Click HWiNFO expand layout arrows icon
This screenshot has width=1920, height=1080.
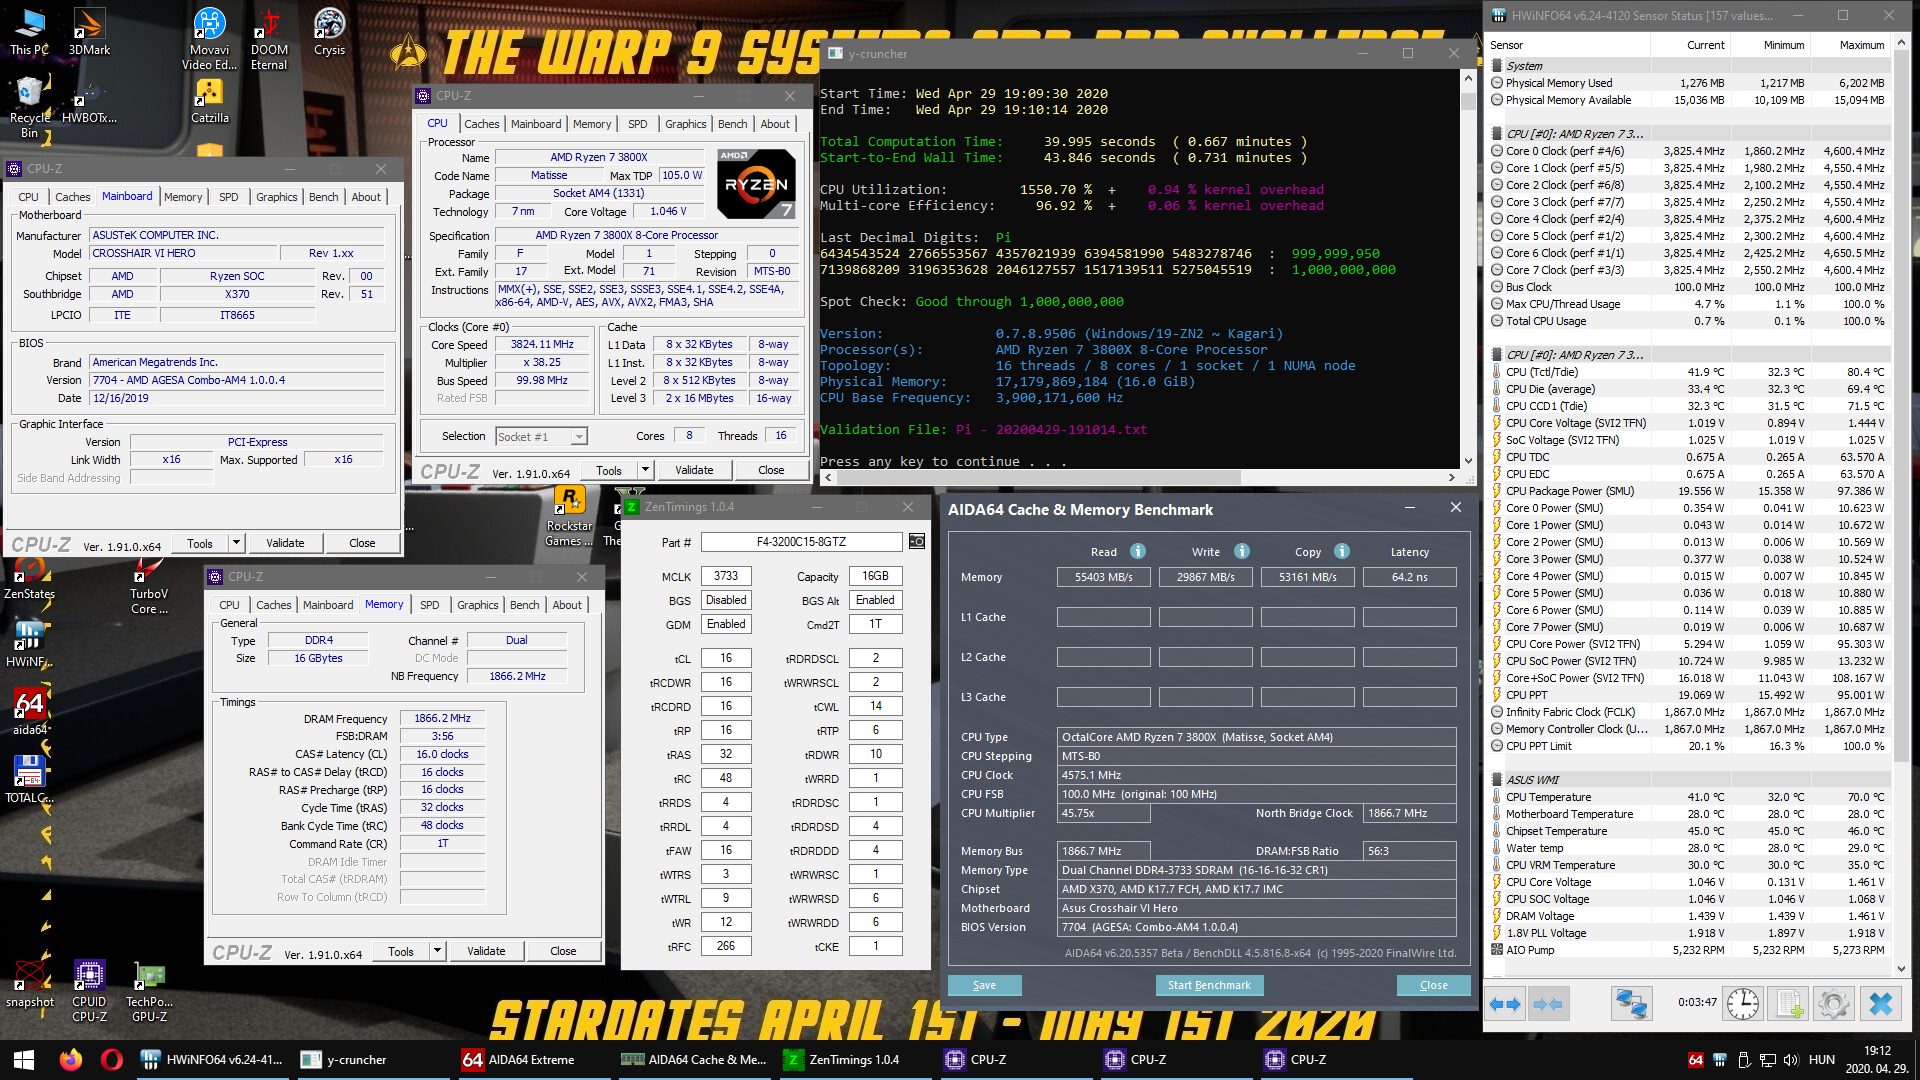tap(1505, 1003)
